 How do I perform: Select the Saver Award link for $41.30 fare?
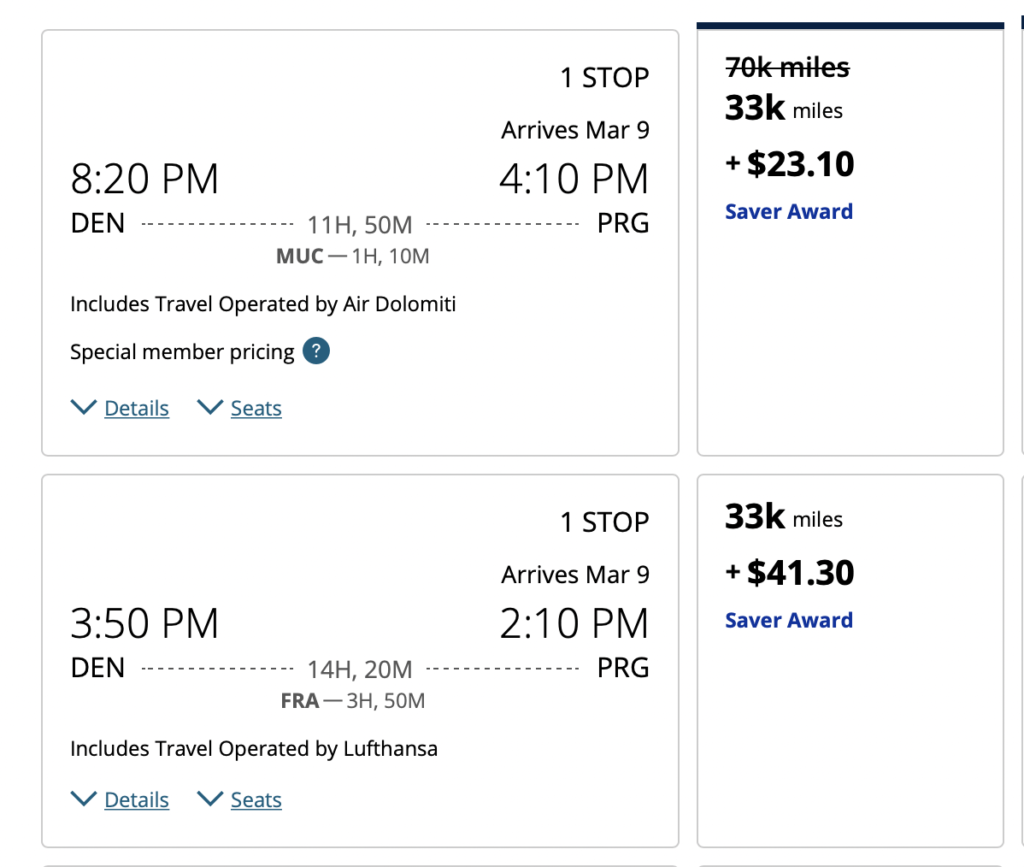789,620
